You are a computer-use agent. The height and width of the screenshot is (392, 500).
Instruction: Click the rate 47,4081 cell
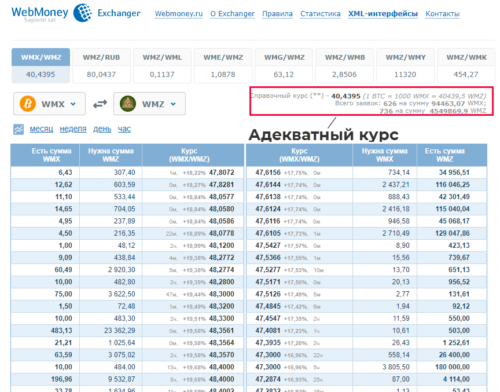point(268,330)
